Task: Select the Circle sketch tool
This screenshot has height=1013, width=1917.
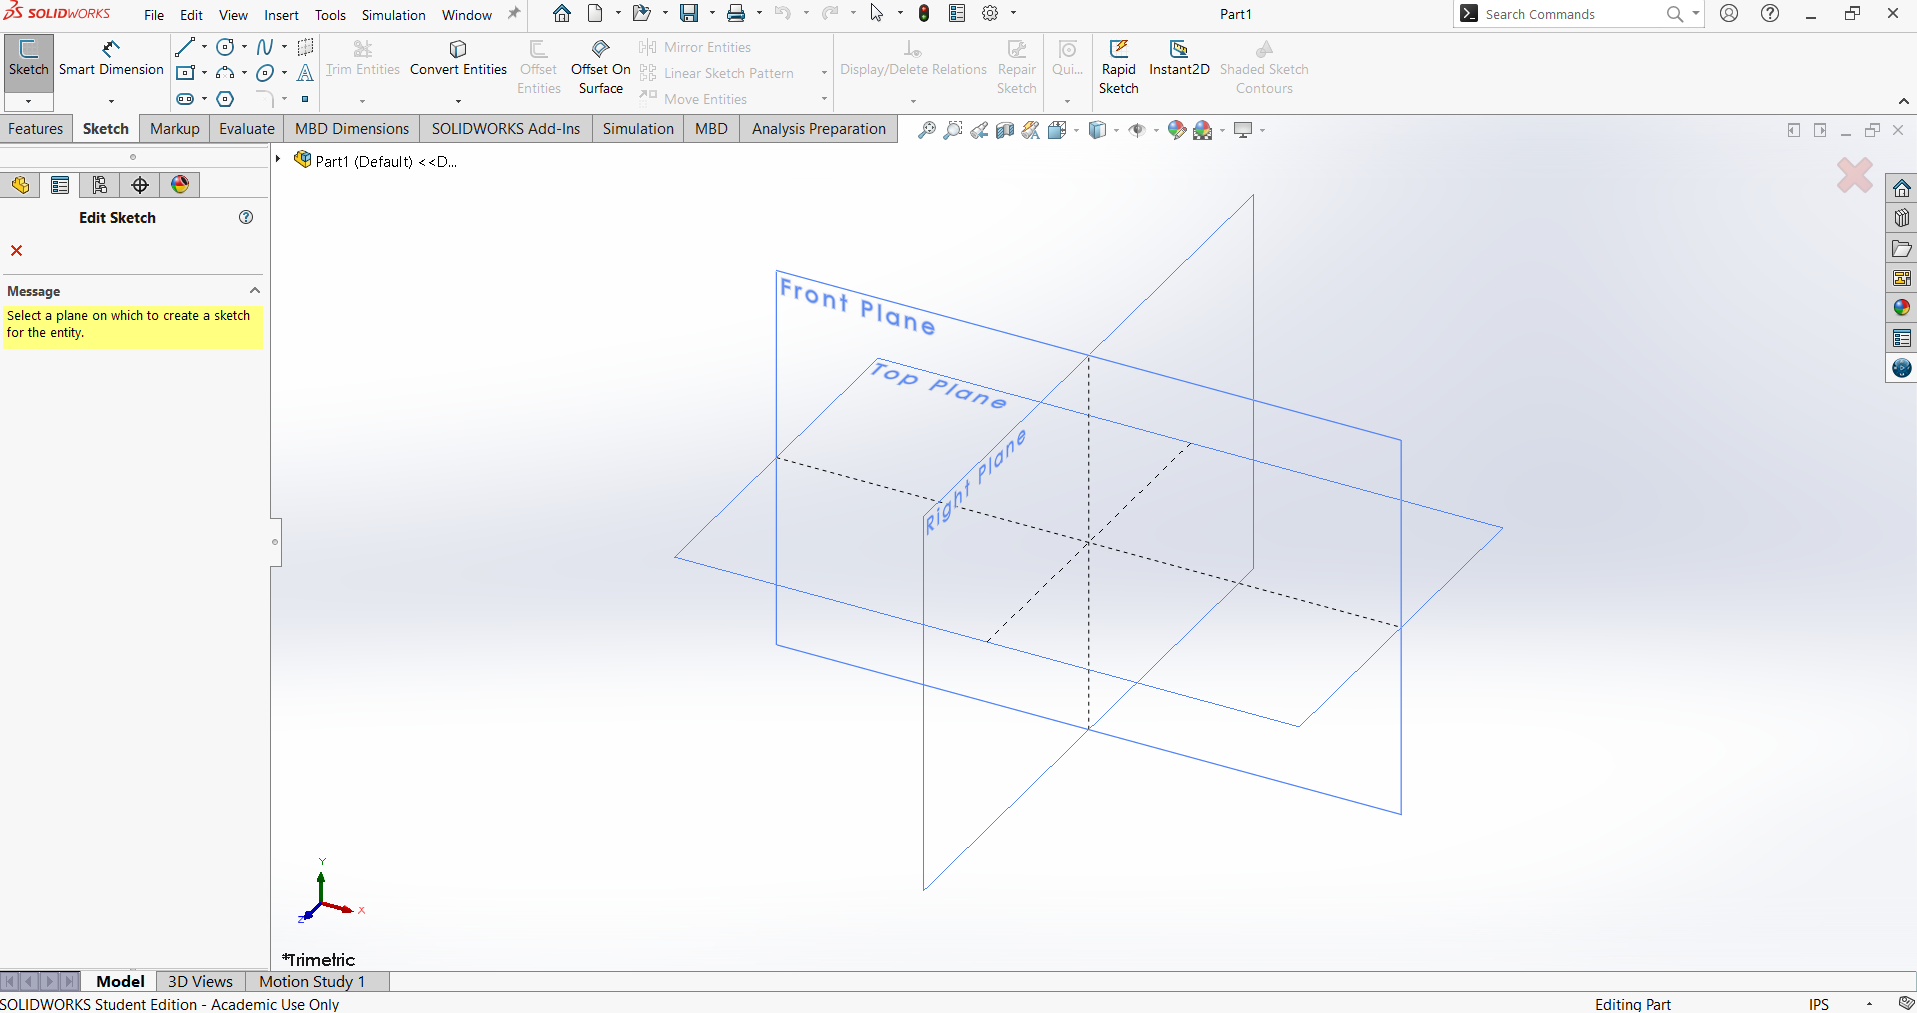Action: pyautogui.click(x=226, y=47)
